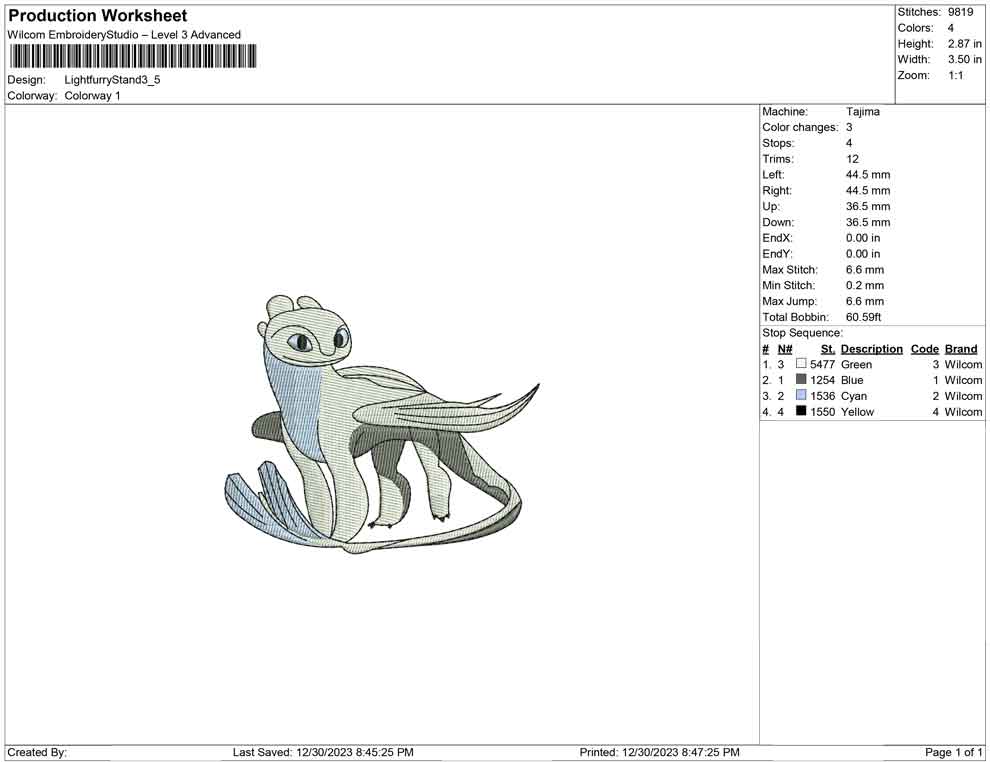Viewport: 990px width, 762px height.
Task: Click the Min Stitch value 0.2 mm
Action: [864, 285]
